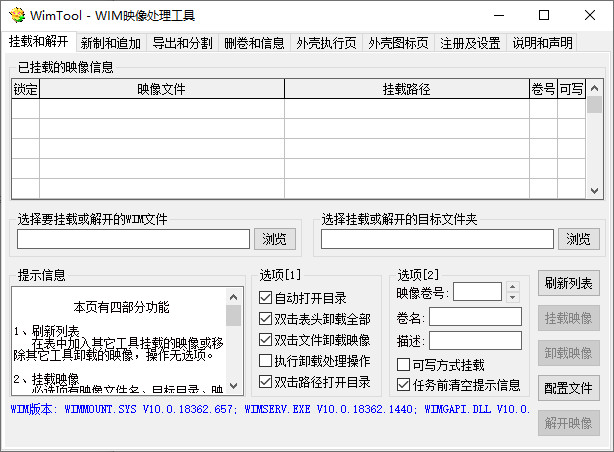Click the 映像文件 column header
This screenshot has width=614, height=452.
(x=162, y=89)
